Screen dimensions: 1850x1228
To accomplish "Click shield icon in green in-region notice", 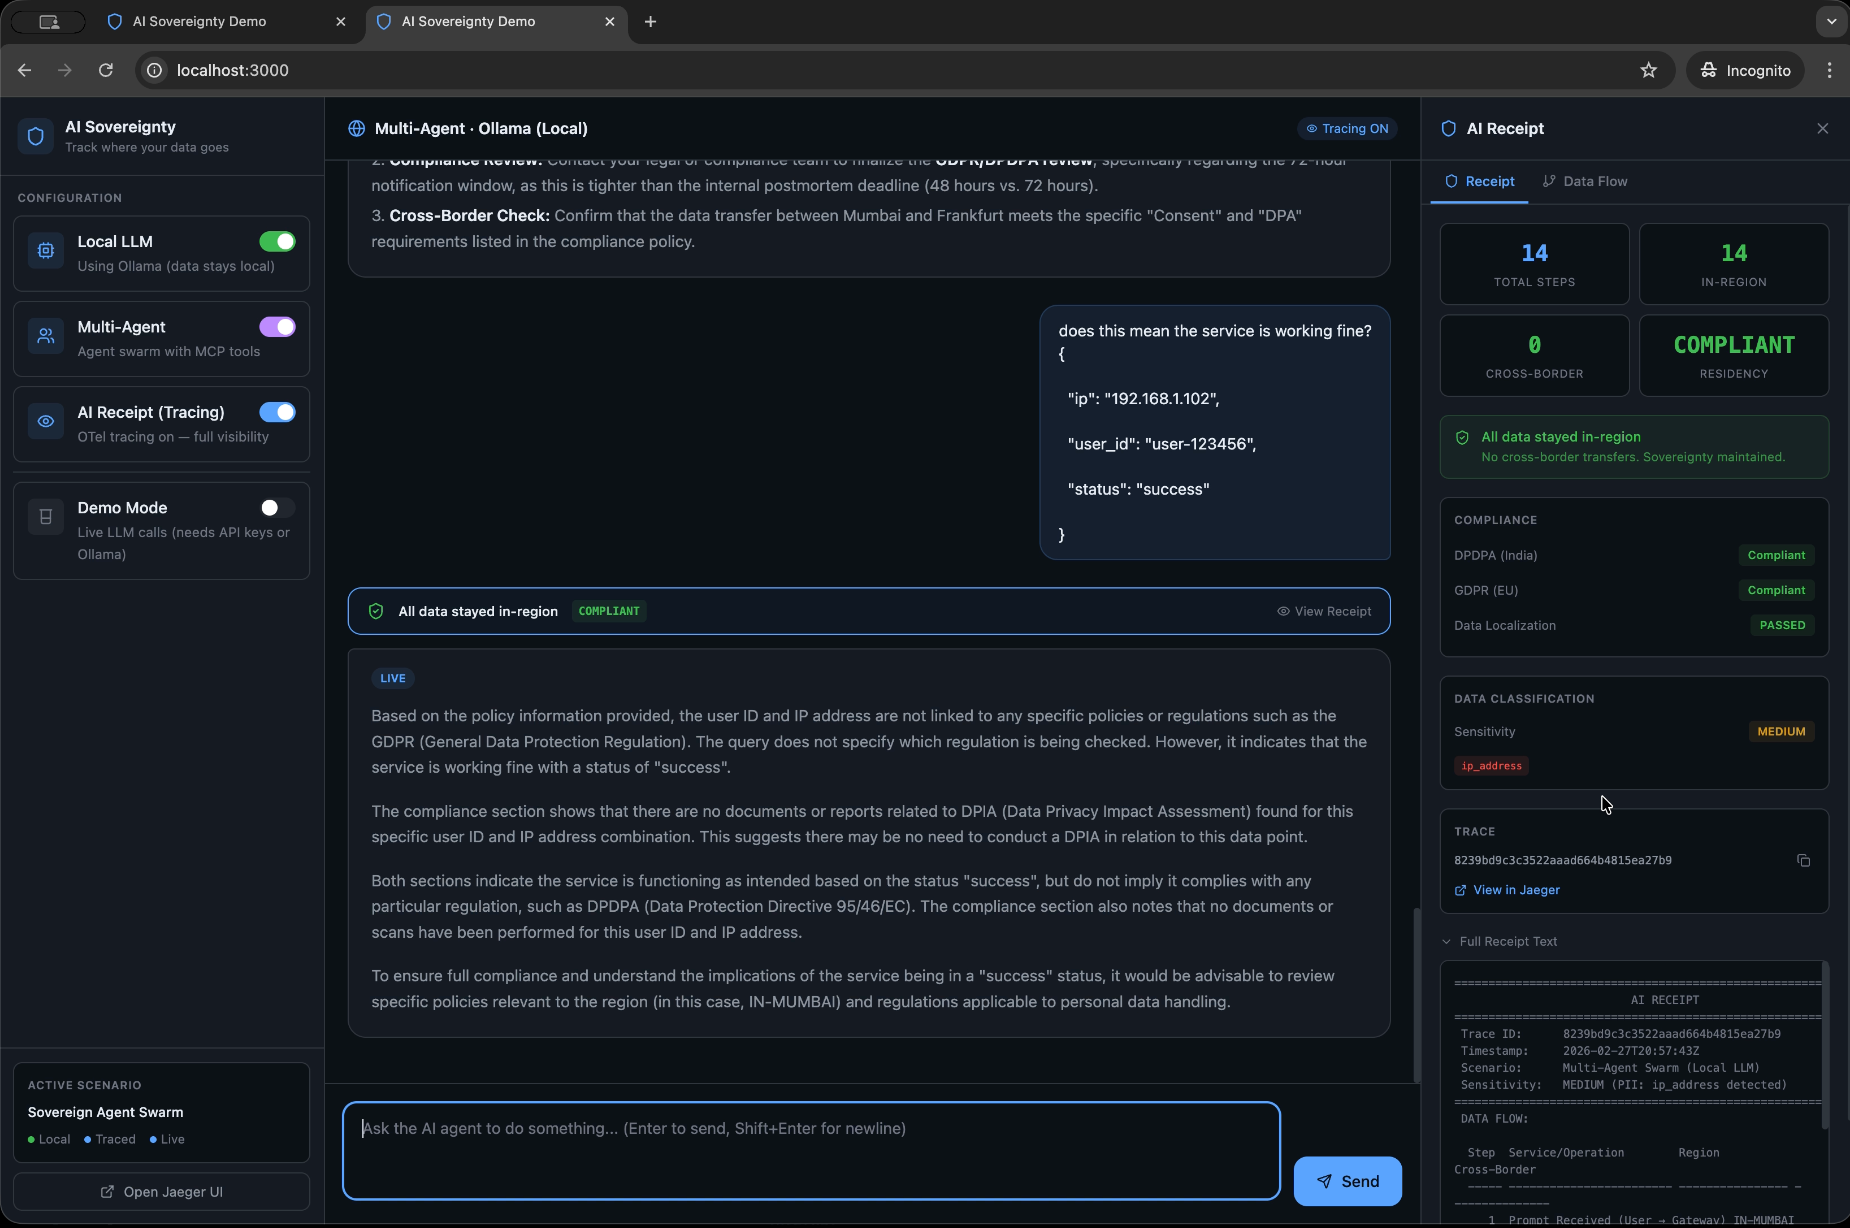I will tap(1462, 437).
